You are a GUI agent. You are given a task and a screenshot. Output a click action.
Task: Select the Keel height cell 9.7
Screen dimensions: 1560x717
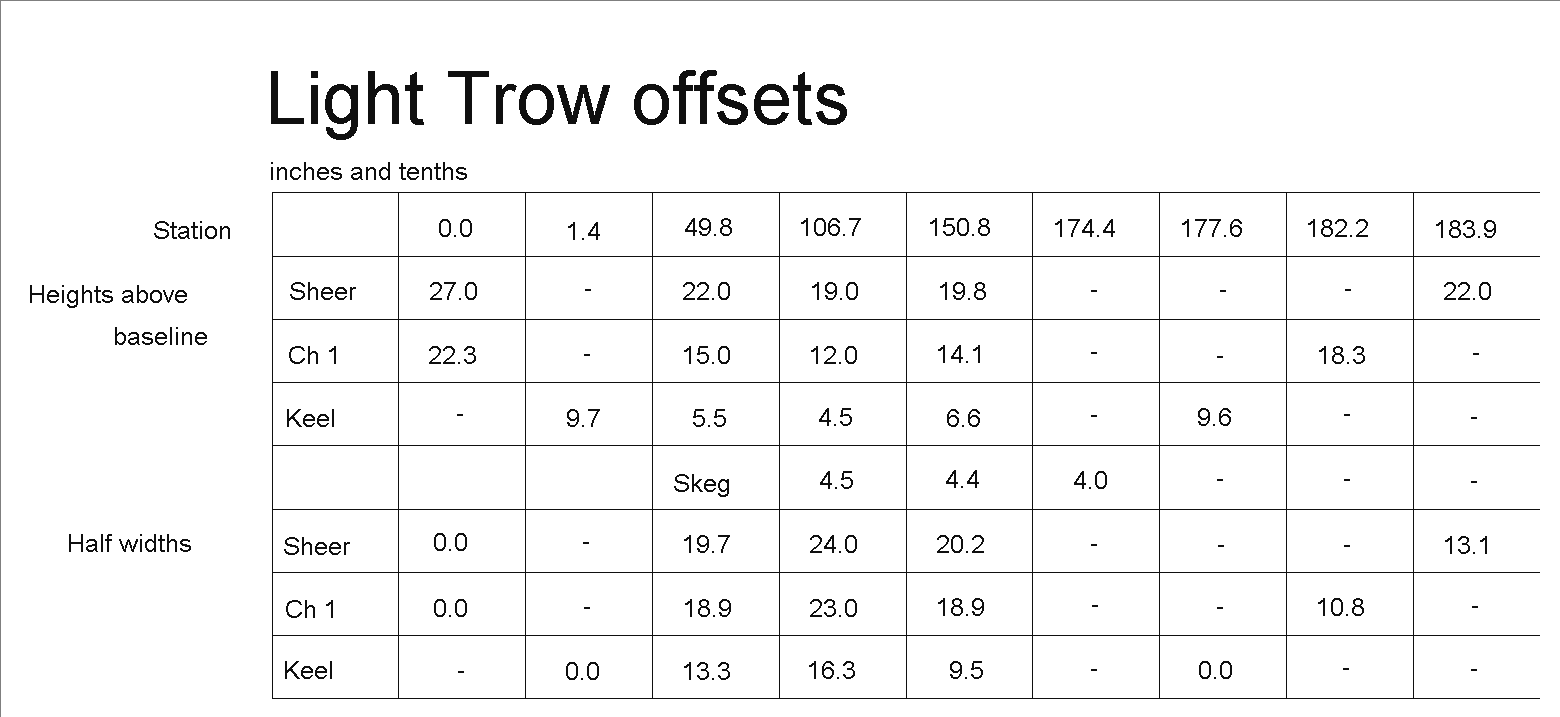(x=582, y=418)
